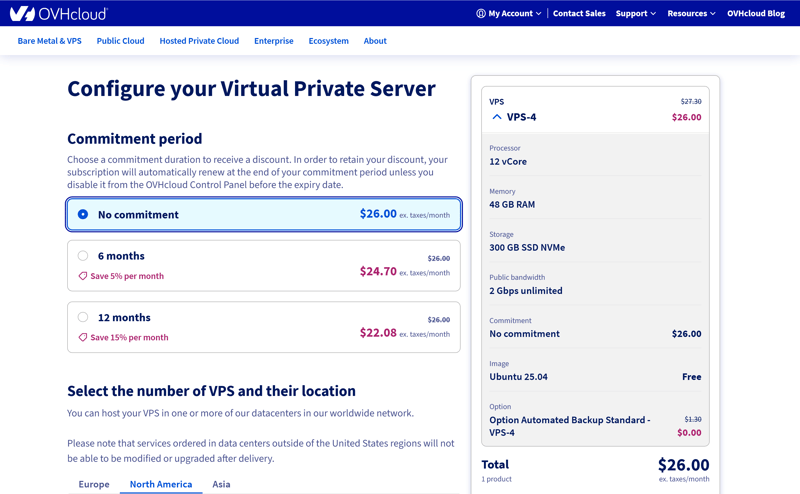Switch to the Asia location tab
The height and width of the screenshot is (494, 800).
(221, 484)
